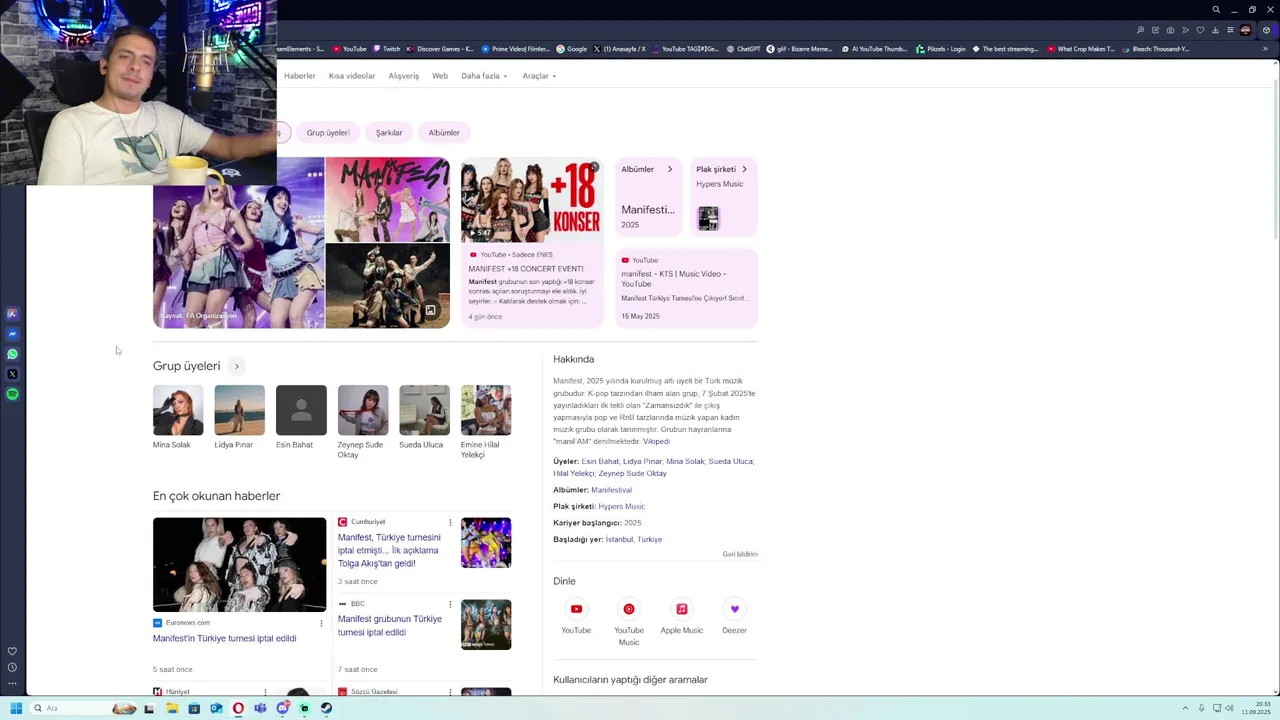Open Euronews article about tour cancellation
1280x720 pixels.
click(x=224, y=638)
